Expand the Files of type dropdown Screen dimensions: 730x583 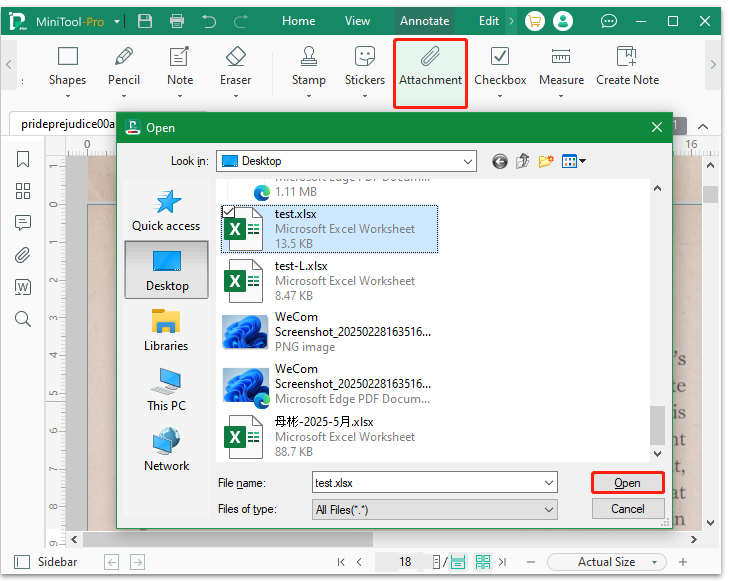tap(549, 510)
